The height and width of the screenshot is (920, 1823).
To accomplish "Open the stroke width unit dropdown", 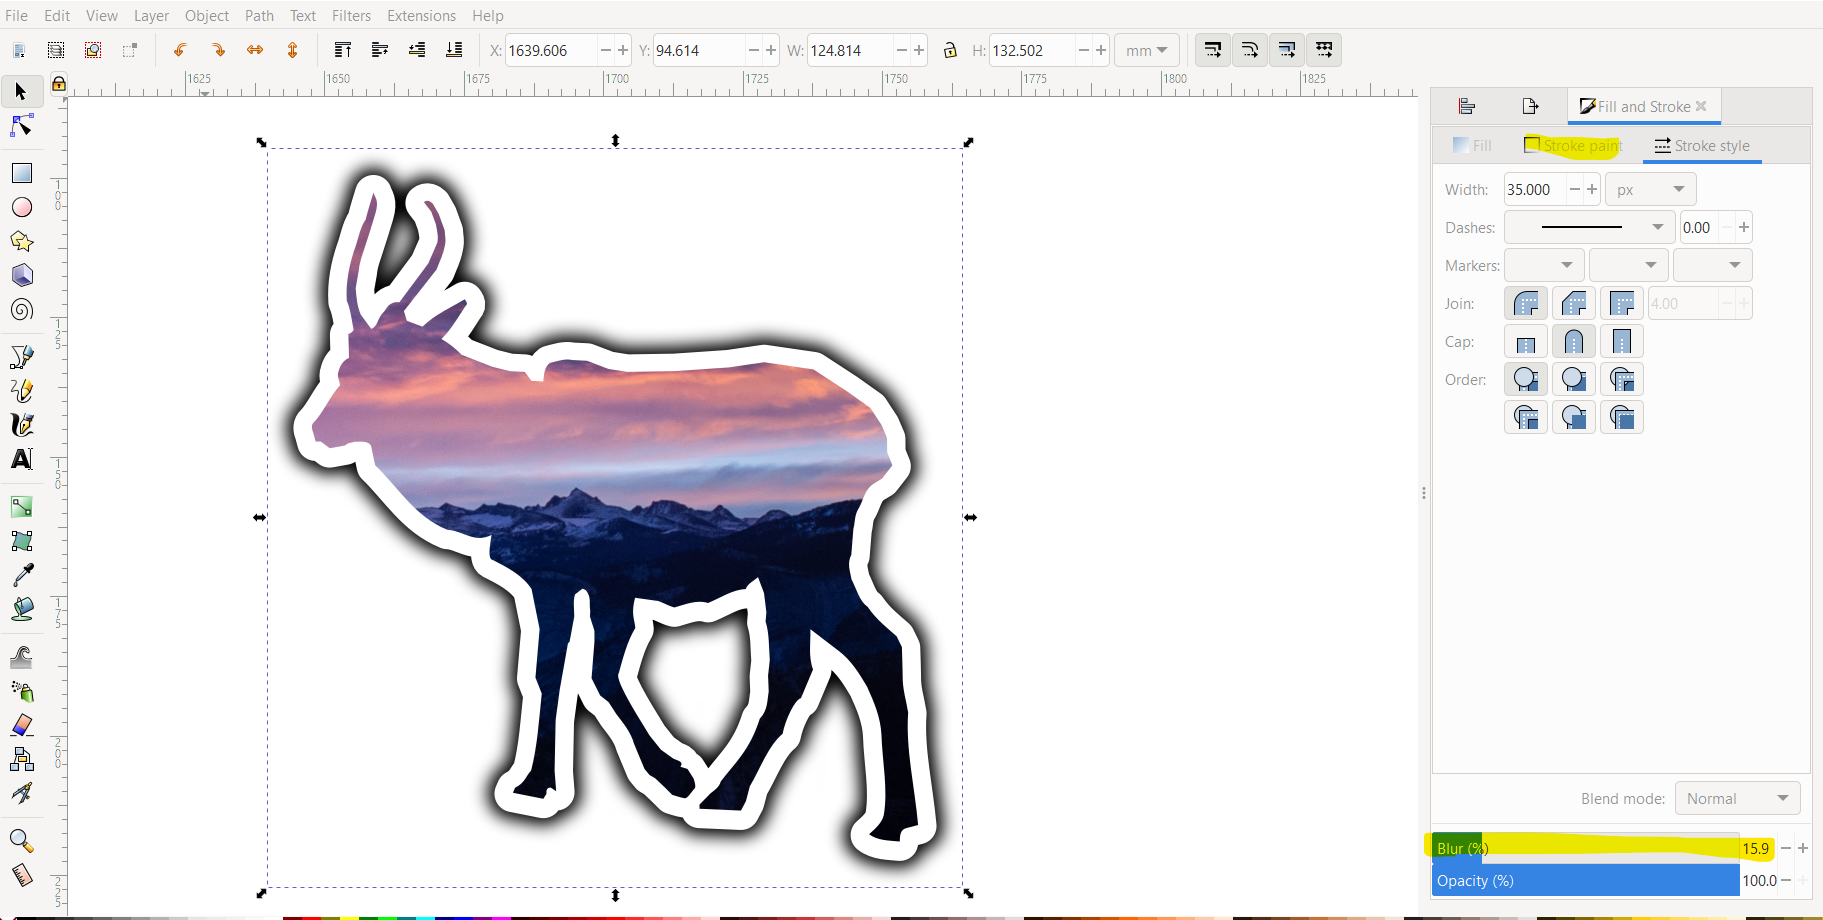I will tap(1649, 188).
